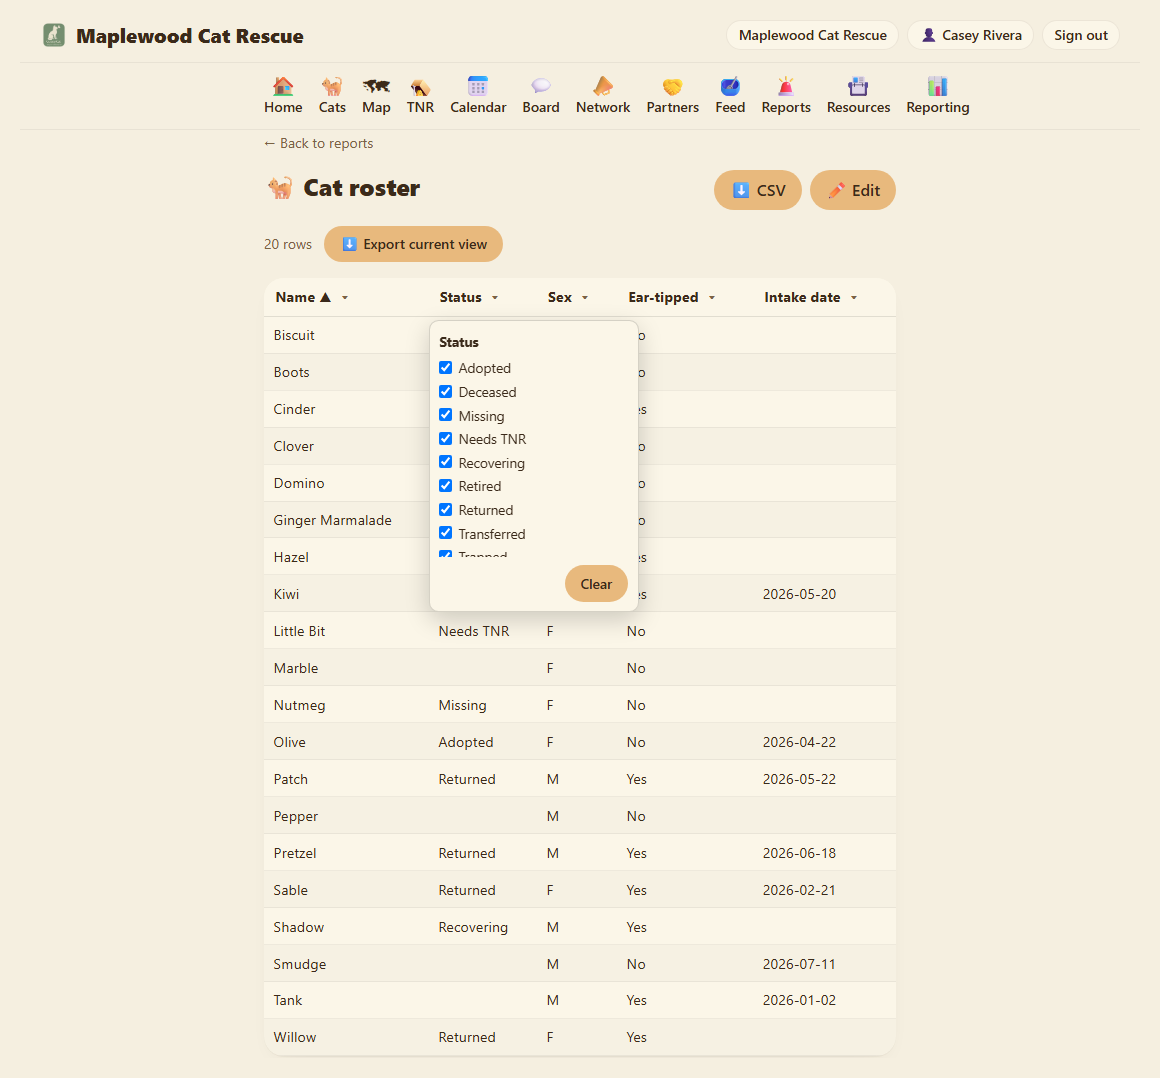Open the Calendar icon

tap(478, 87)
